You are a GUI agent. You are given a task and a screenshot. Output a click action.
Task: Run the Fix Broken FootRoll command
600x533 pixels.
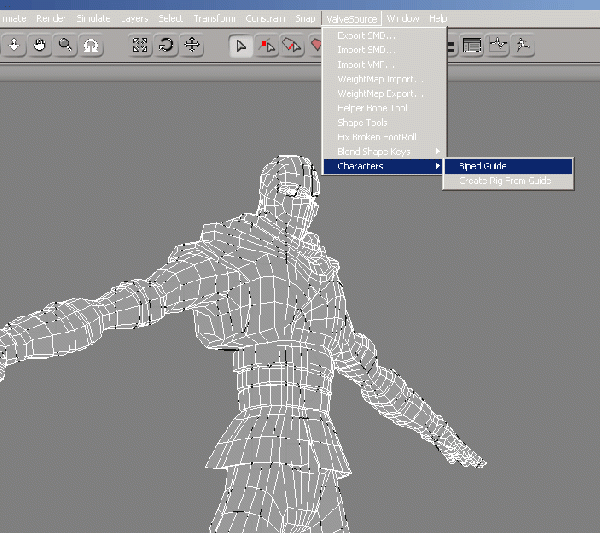pos(384,137)
